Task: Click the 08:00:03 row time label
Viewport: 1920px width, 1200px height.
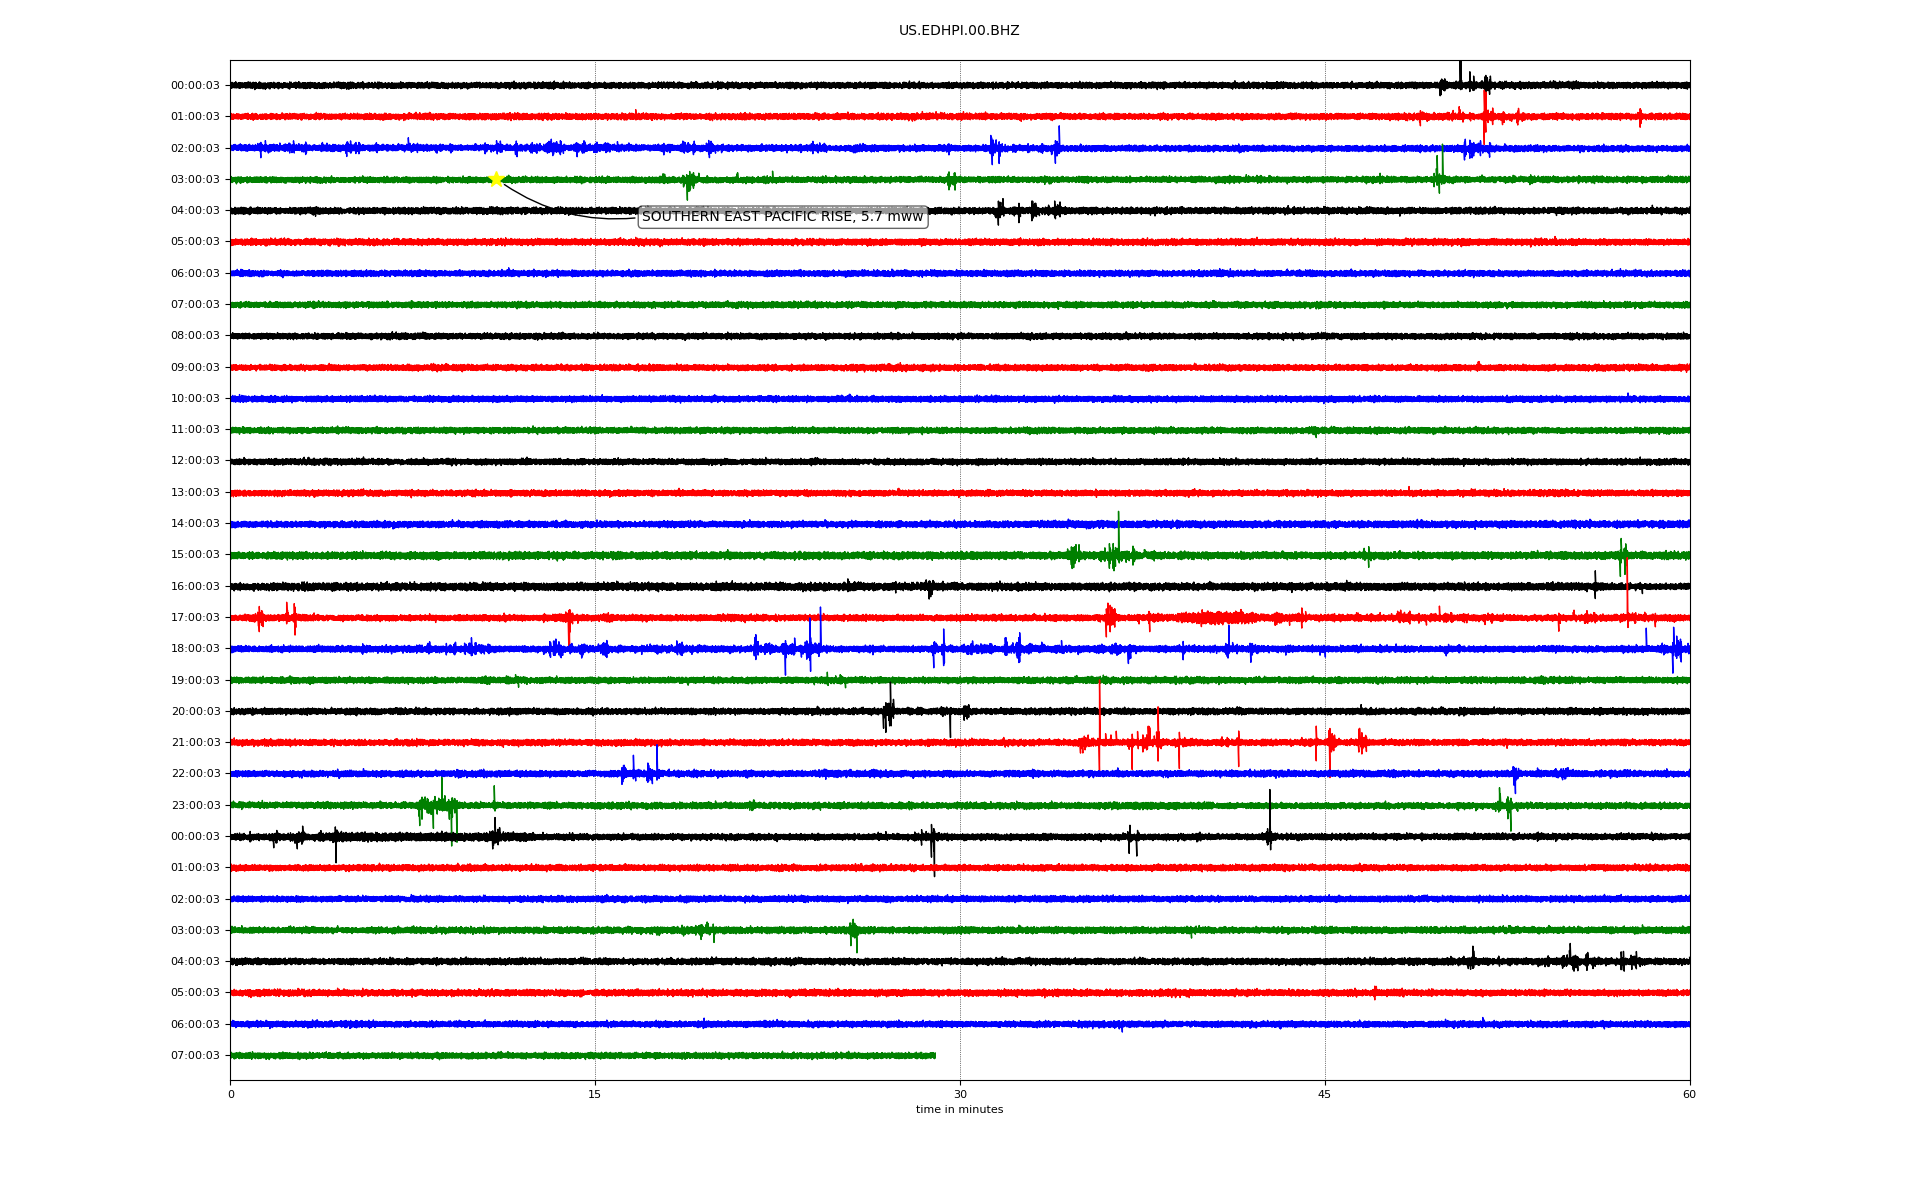Action: pyautogui.click(x=195, y=336)
